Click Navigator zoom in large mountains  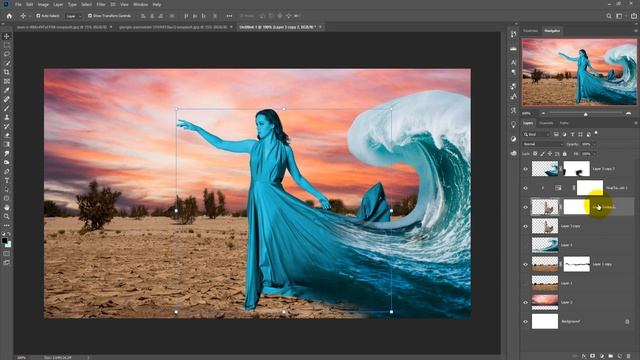point(629,113)
